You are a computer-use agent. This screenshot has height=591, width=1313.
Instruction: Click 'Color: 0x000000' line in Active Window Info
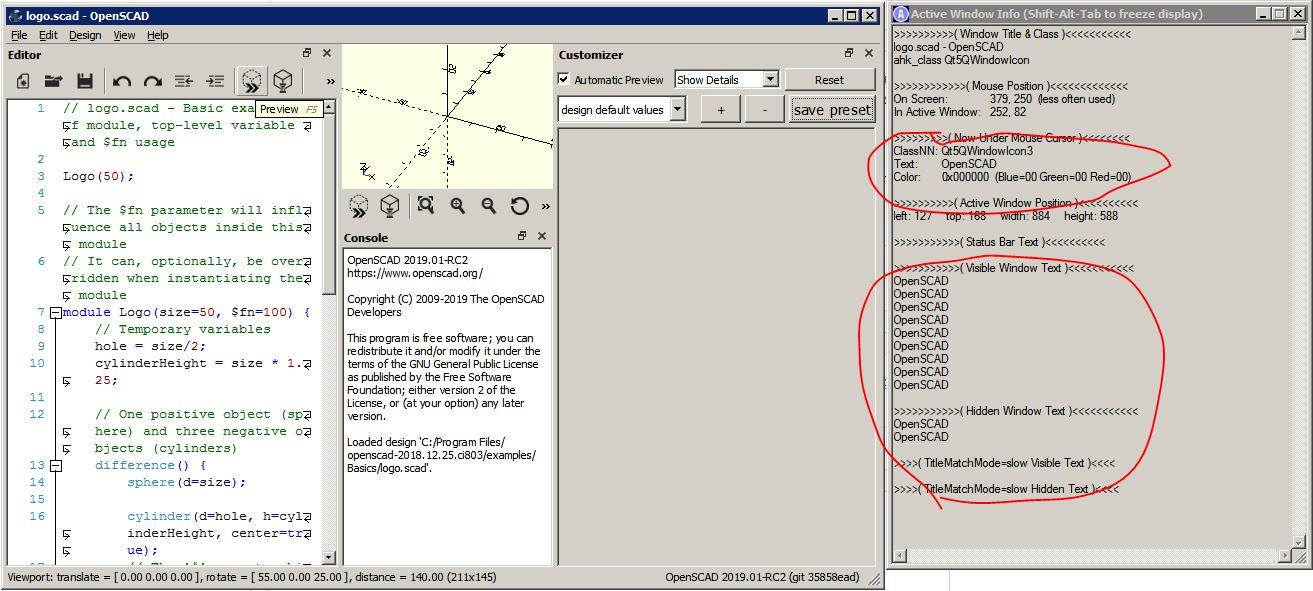[1012, 177]
